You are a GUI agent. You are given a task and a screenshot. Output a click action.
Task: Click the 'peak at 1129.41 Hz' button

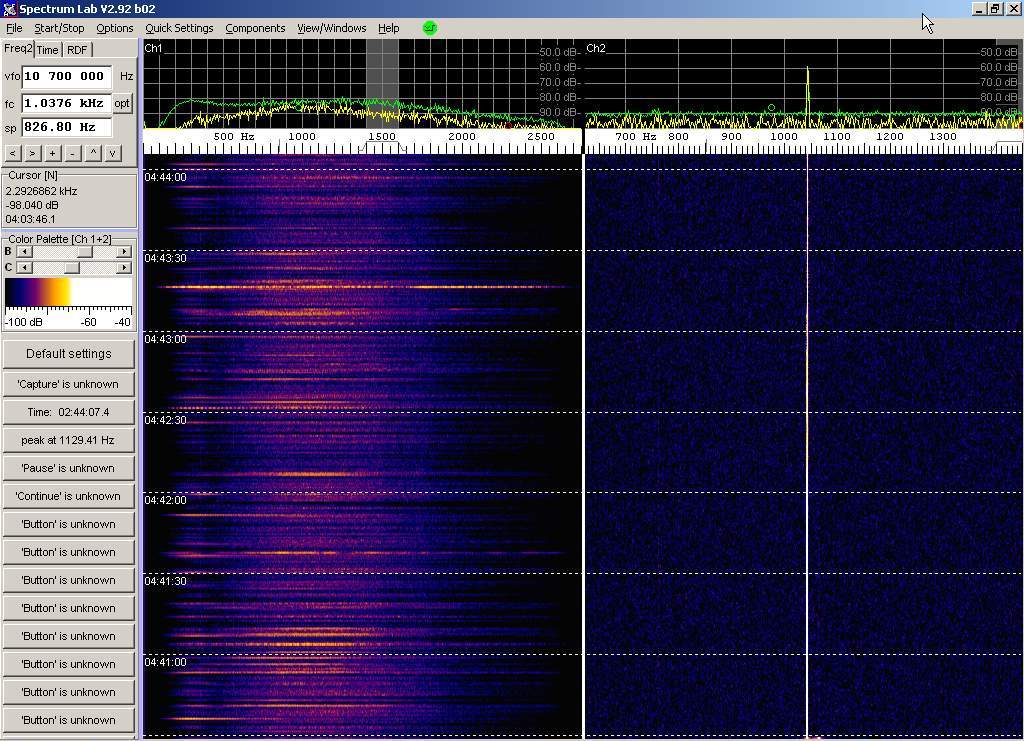pos(68,440)
